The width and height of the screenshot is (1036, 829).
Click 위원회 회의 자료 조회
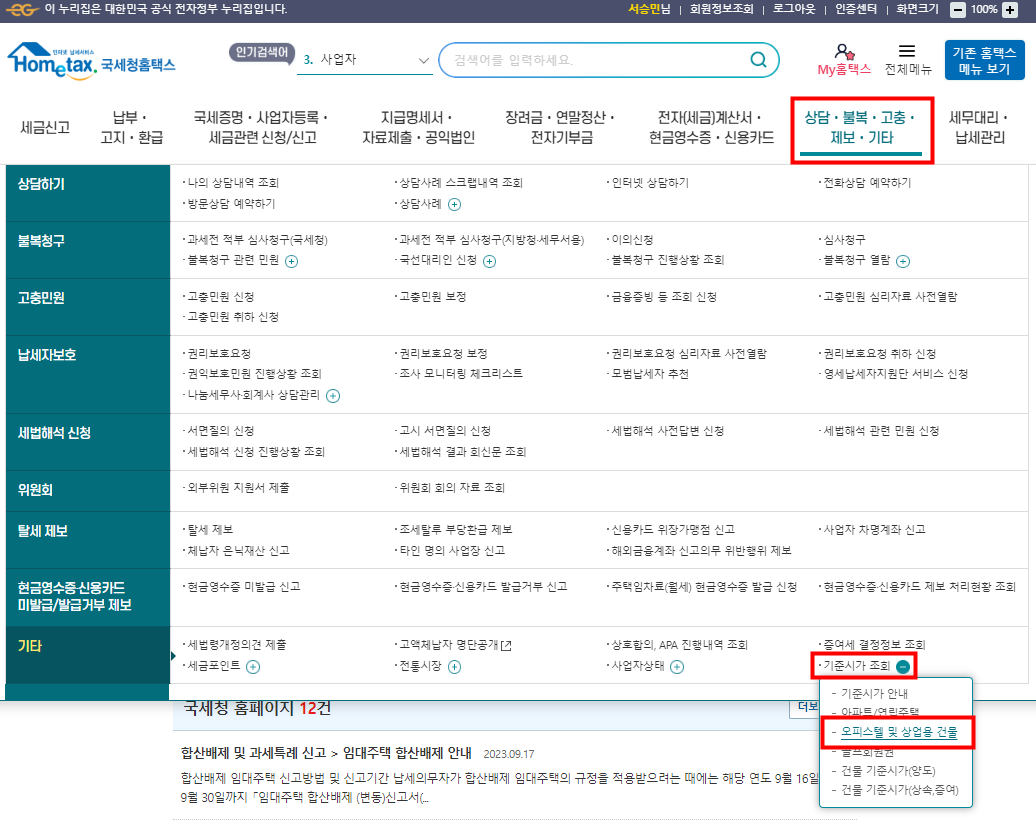[x=452, y=487]
